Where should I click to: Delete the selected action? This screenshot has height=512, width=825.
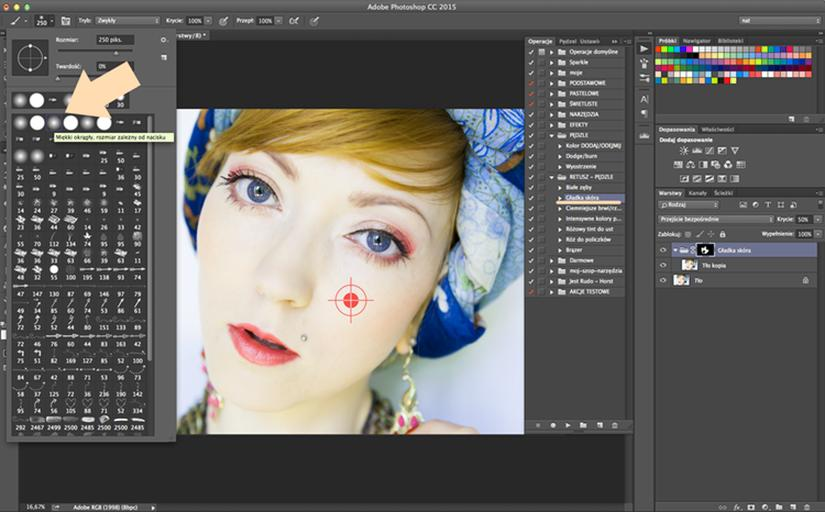(615, 425)
